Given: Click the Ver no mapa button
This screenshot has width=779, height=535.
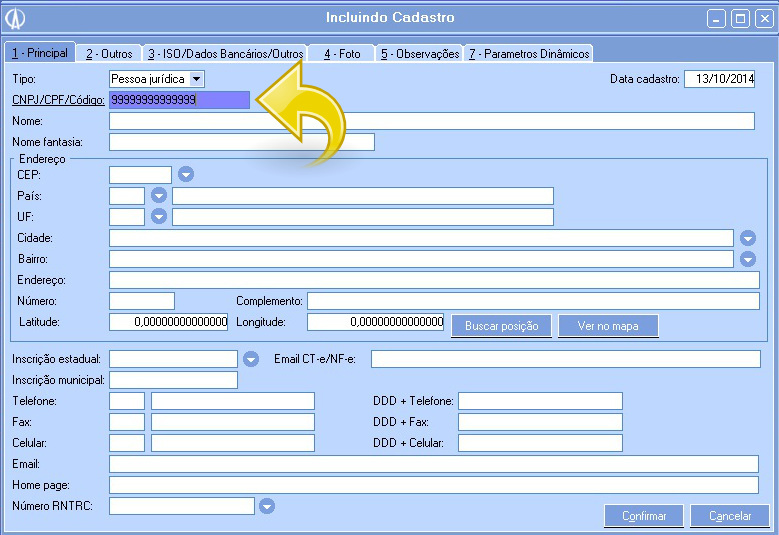Looking at the screenshot, I should pos(608,326).
